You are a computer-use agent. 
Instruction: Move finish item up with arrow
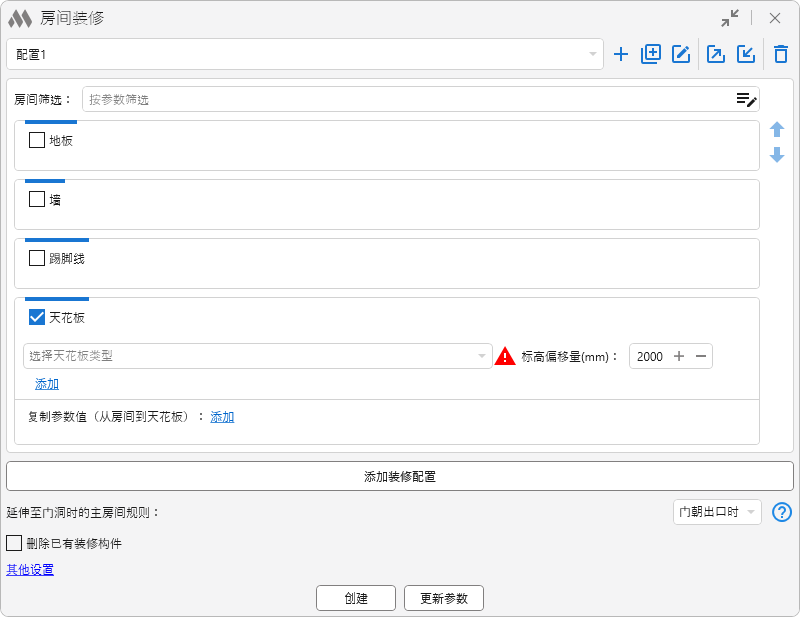click(777, 130)
